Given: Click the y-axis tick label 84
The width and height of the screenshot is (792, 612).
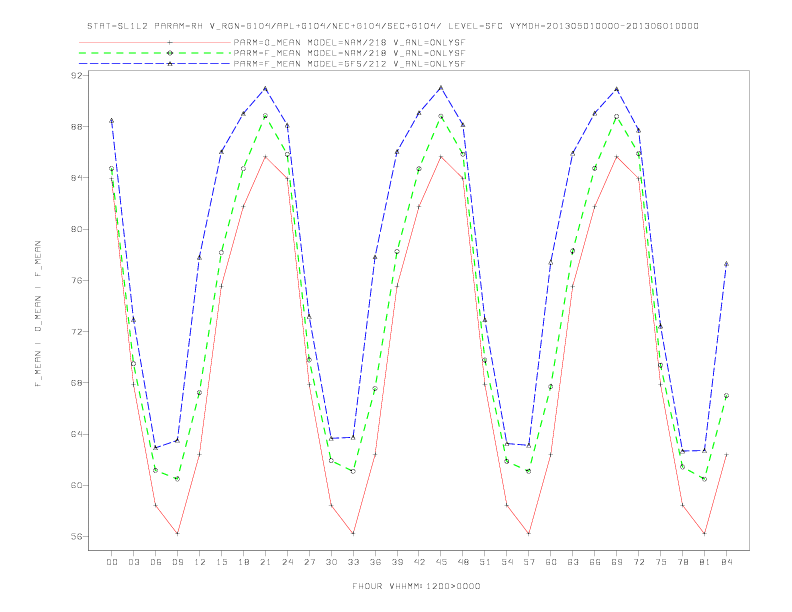Looking at the screenshot, I should click(x=79, y=178).
